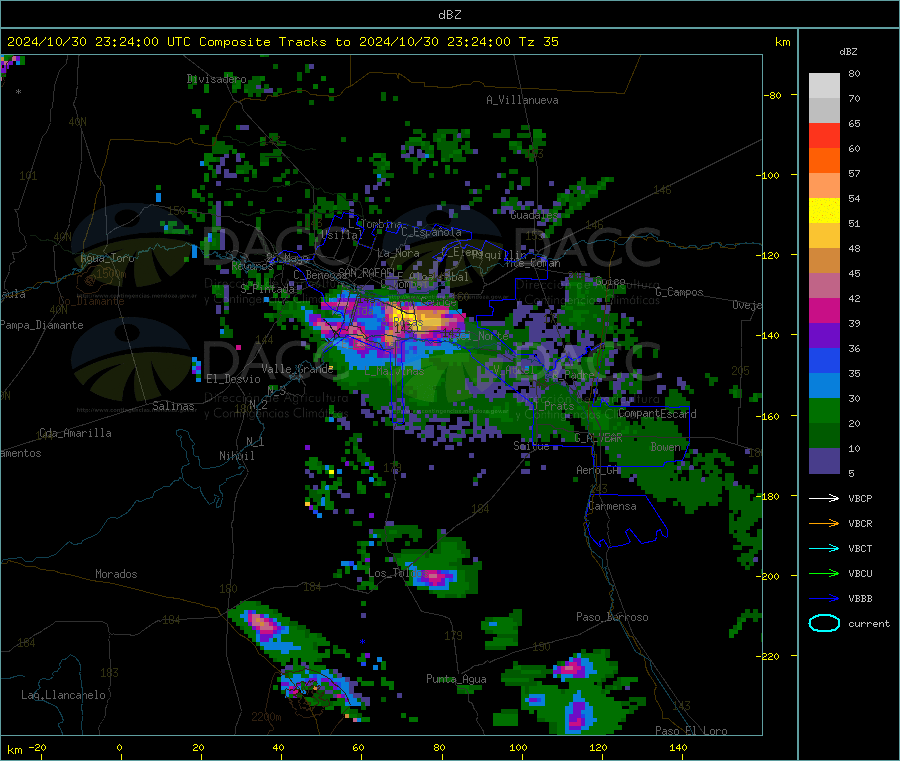This screenshot has height=761, width=900.
Task: Click the -80 tick on right axis
Action: pos(773,95)
